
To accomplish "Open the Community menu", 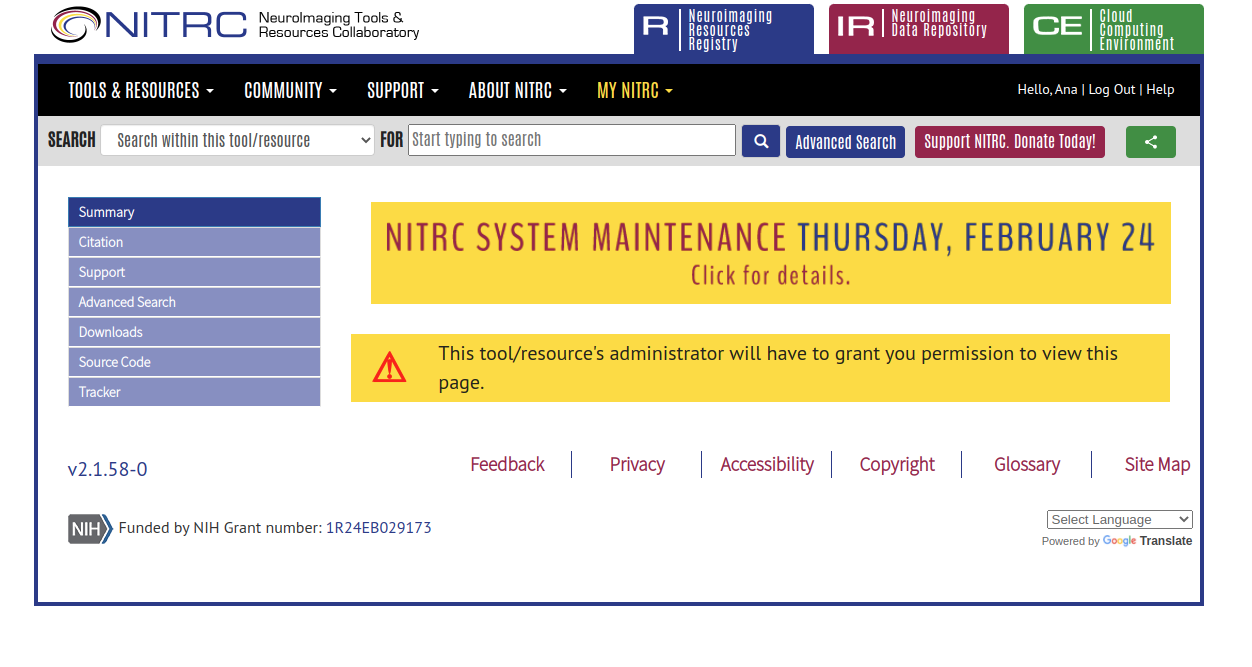I will [x=290, y=91].
